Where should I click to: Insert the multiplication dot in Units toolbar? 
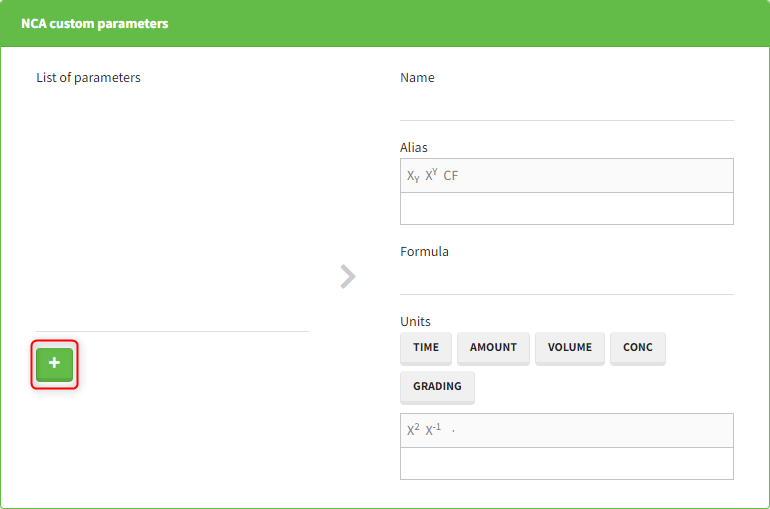tap(453, 430)
